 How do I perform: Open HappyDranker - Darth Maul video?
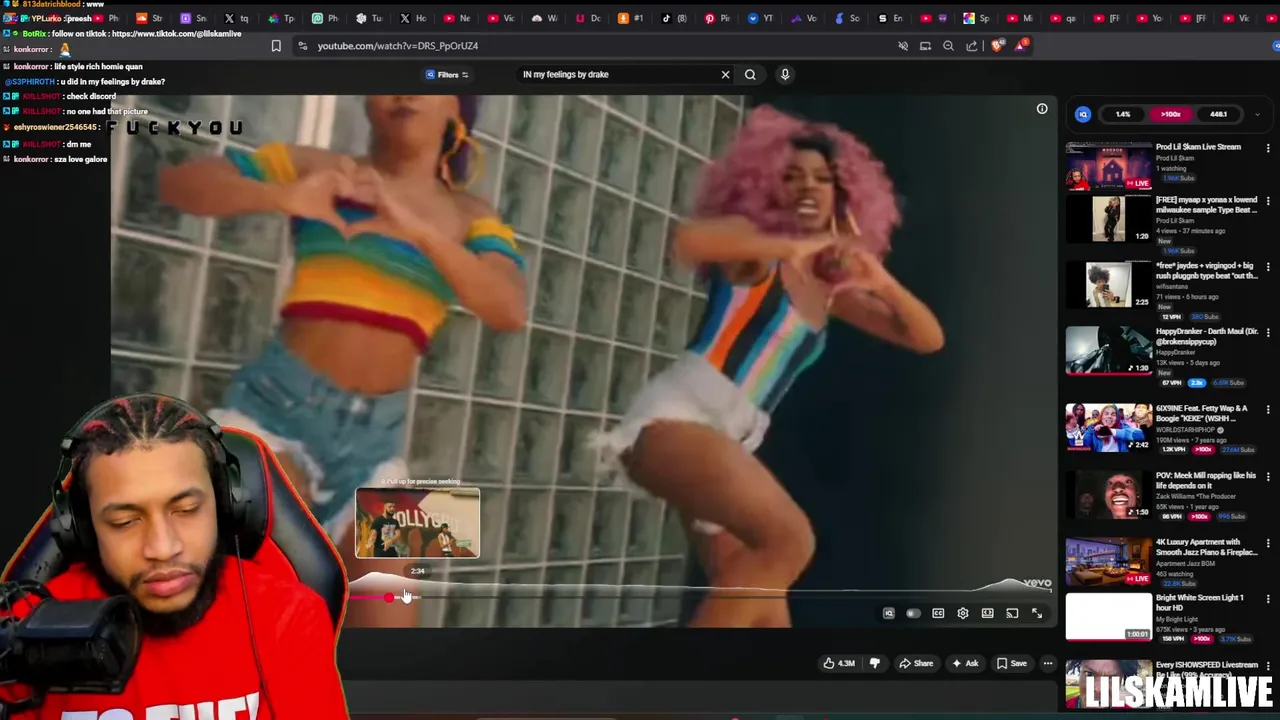tap(1108, 351)
